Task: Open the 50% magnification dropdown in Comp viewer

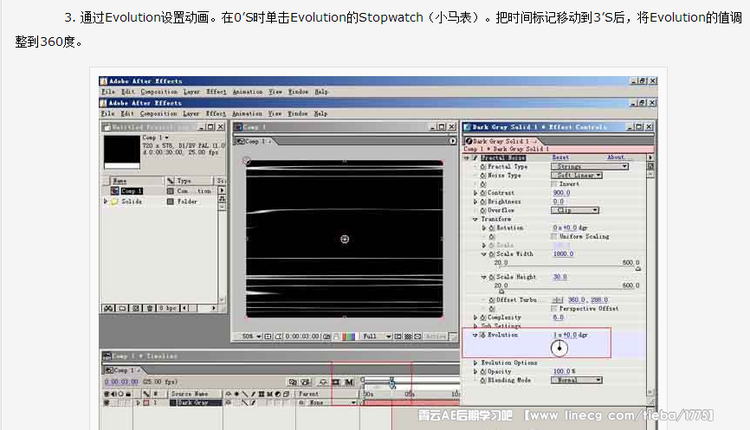Action: 251,337
